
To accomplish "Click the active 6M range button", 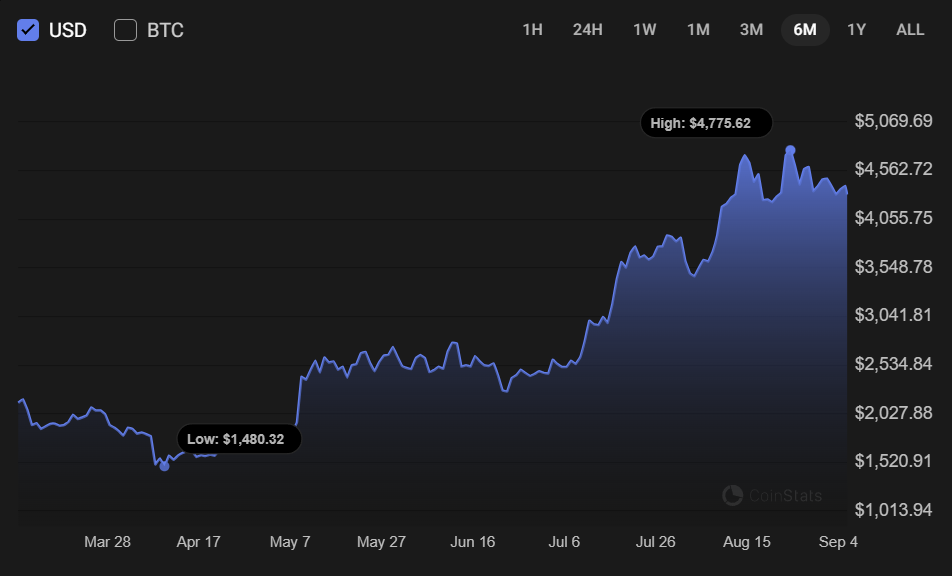I will 805,30.
